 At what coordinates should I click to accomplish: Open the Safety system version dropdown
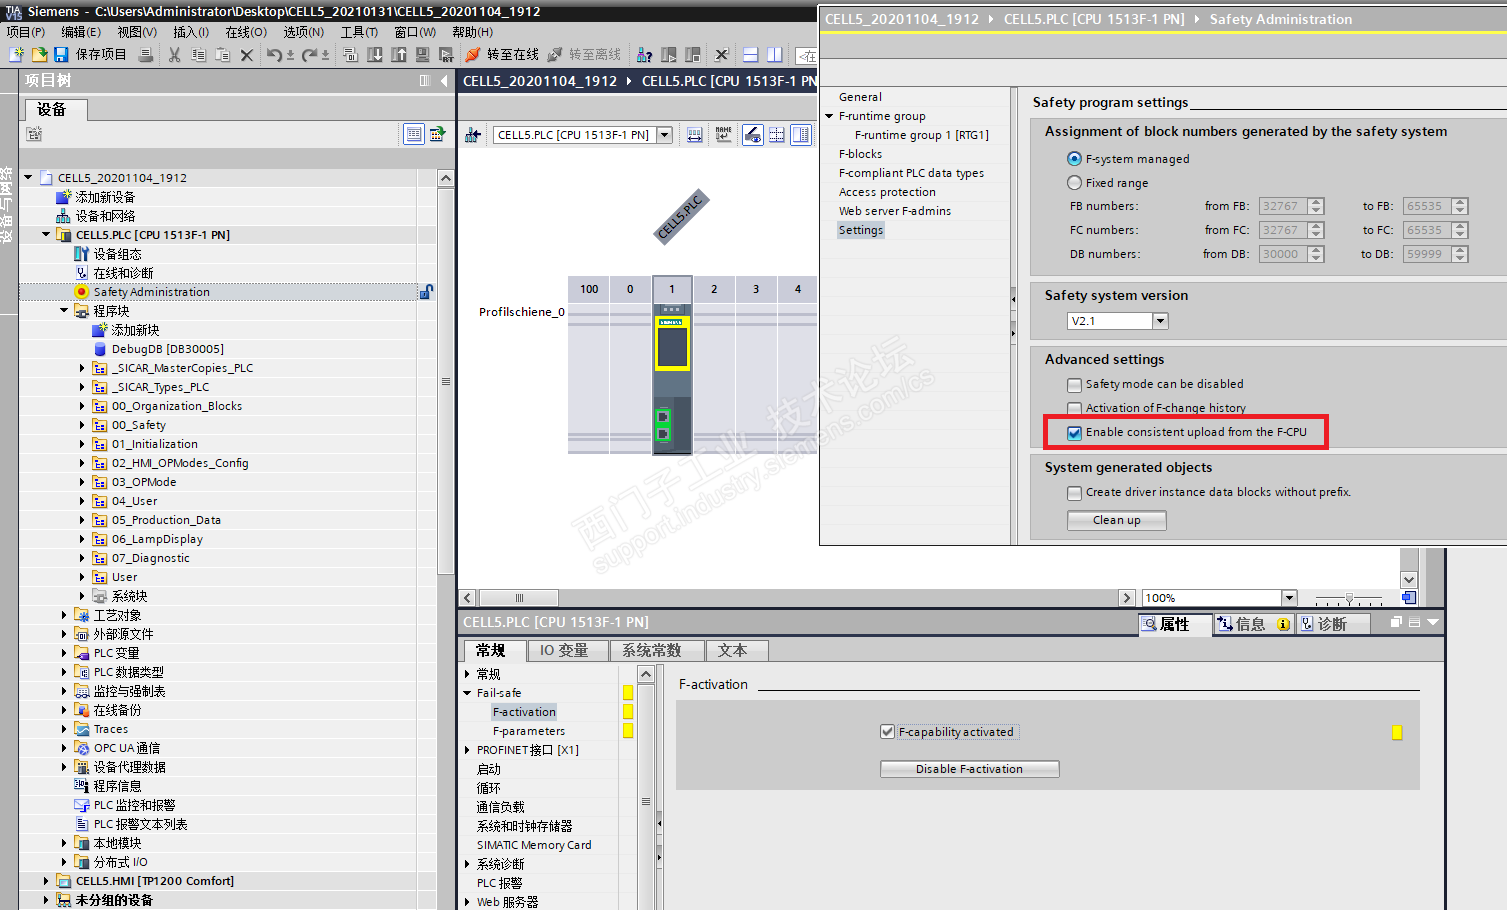click(x=1160, y=321)
